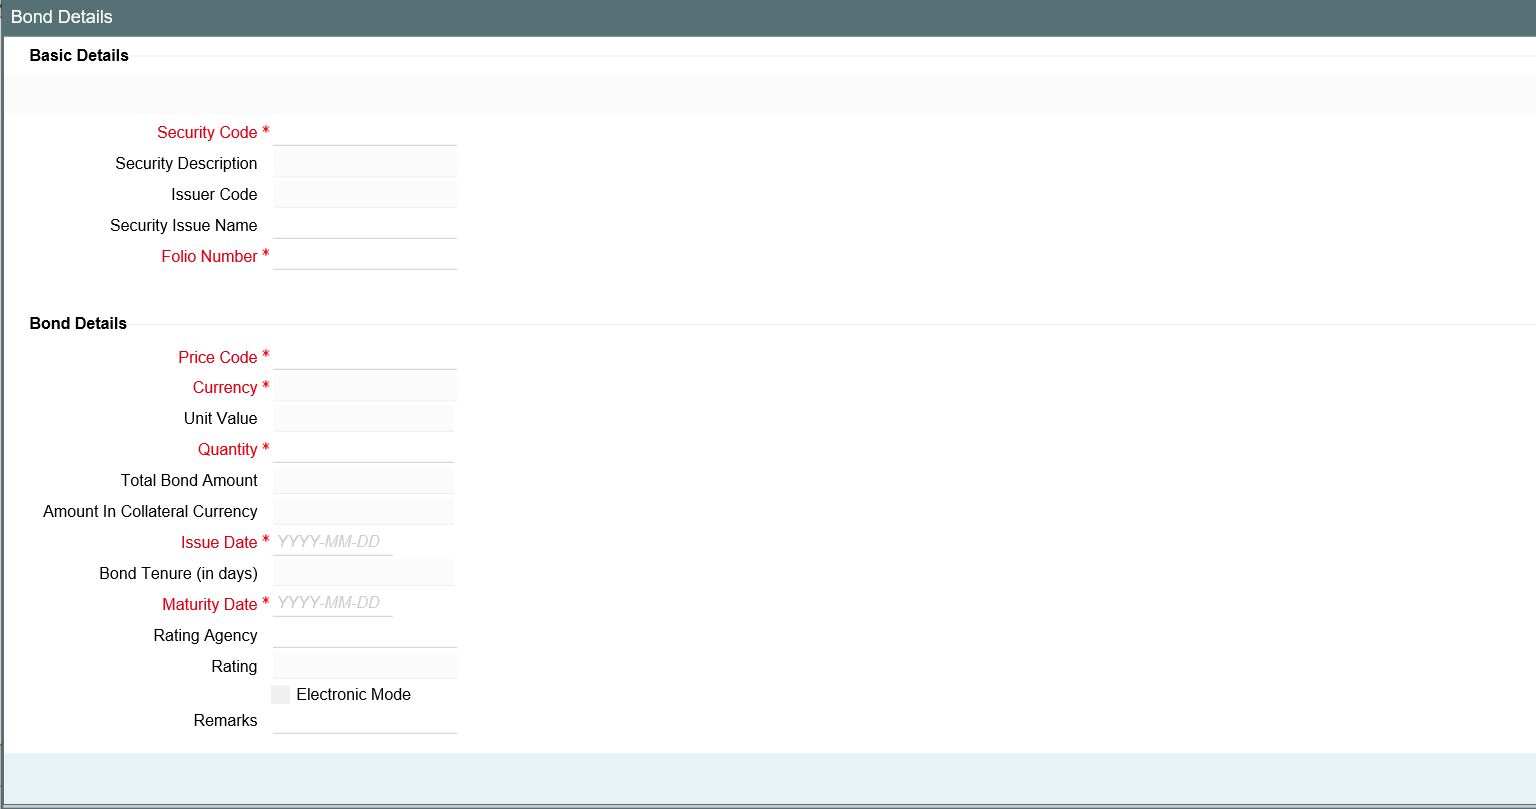
Task: Click the Electronic Mode label text
Action: 354,694
